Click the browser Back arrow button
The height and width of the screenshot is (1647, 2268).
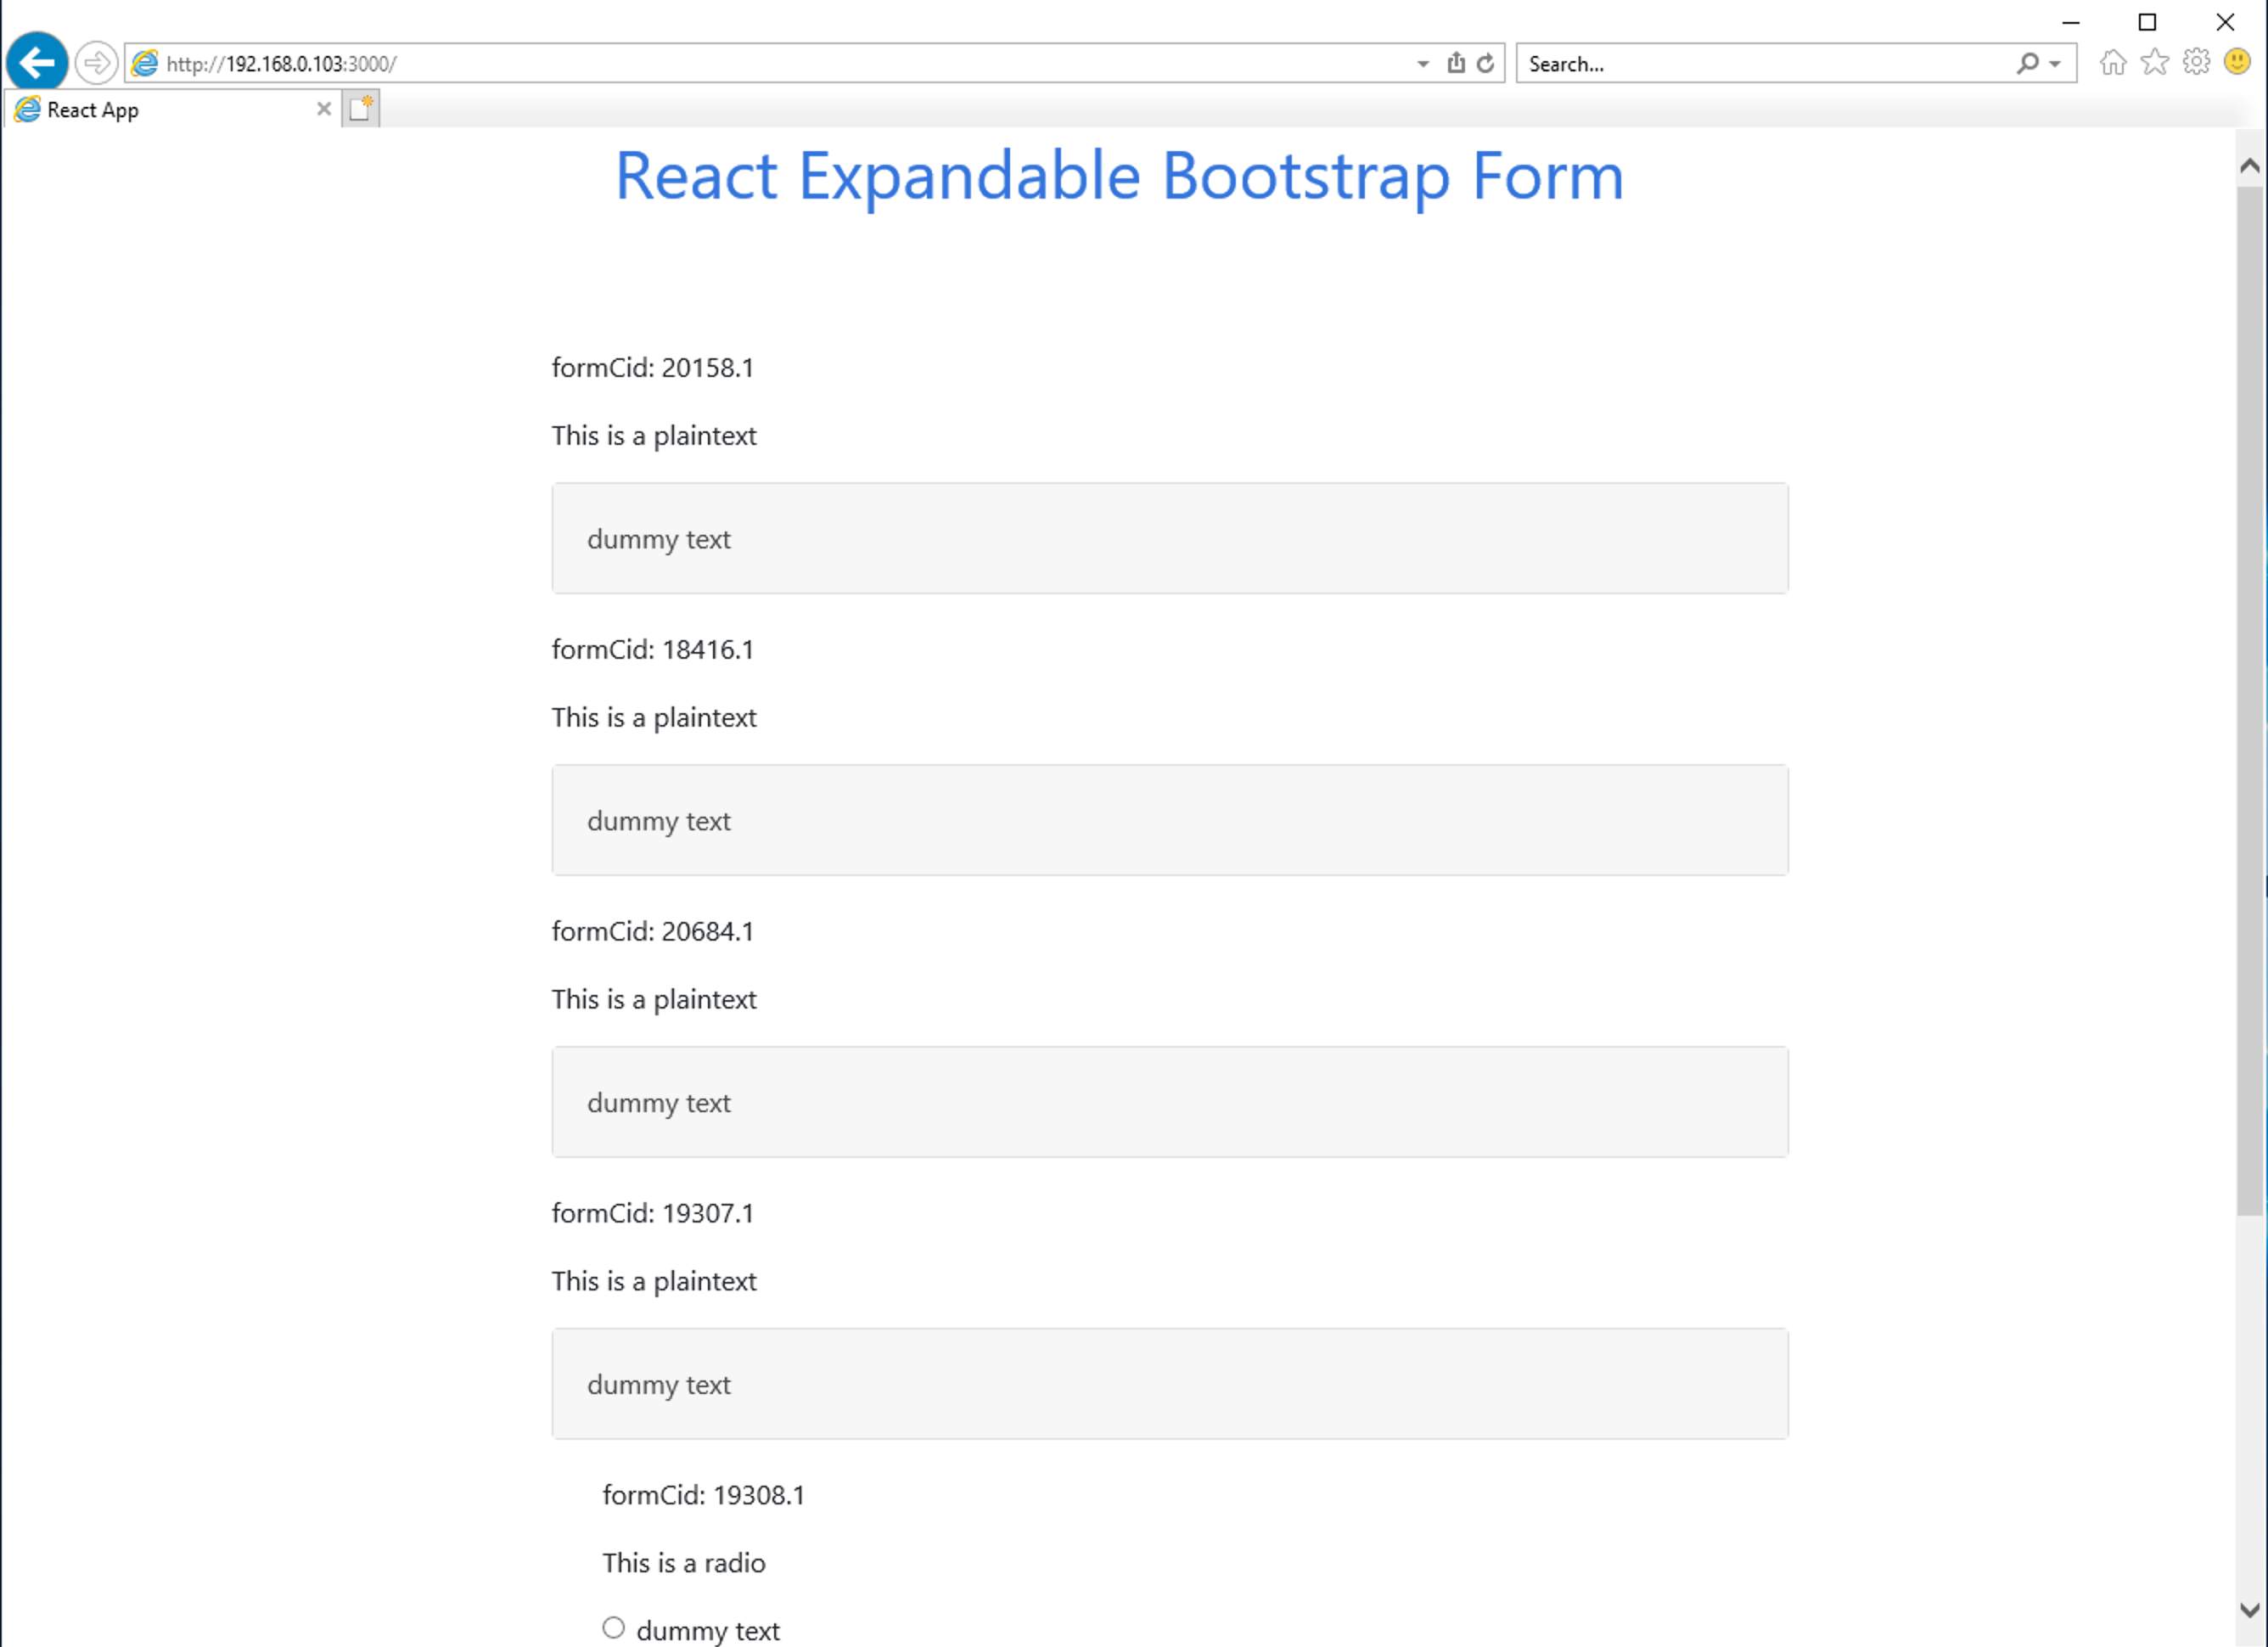tap(37, 63)
